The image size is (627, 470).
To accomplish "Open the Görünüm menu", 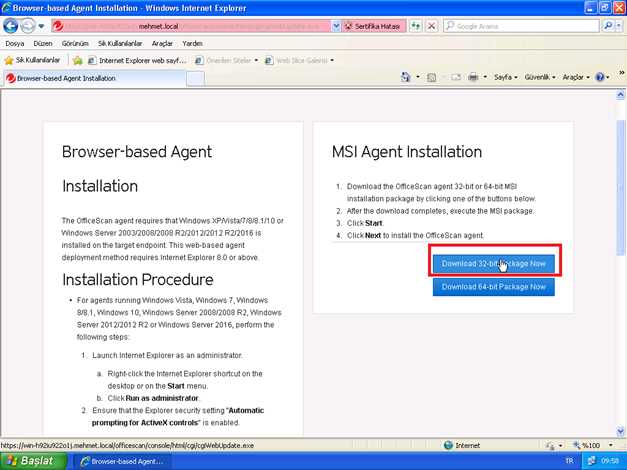I will point(75,44).
